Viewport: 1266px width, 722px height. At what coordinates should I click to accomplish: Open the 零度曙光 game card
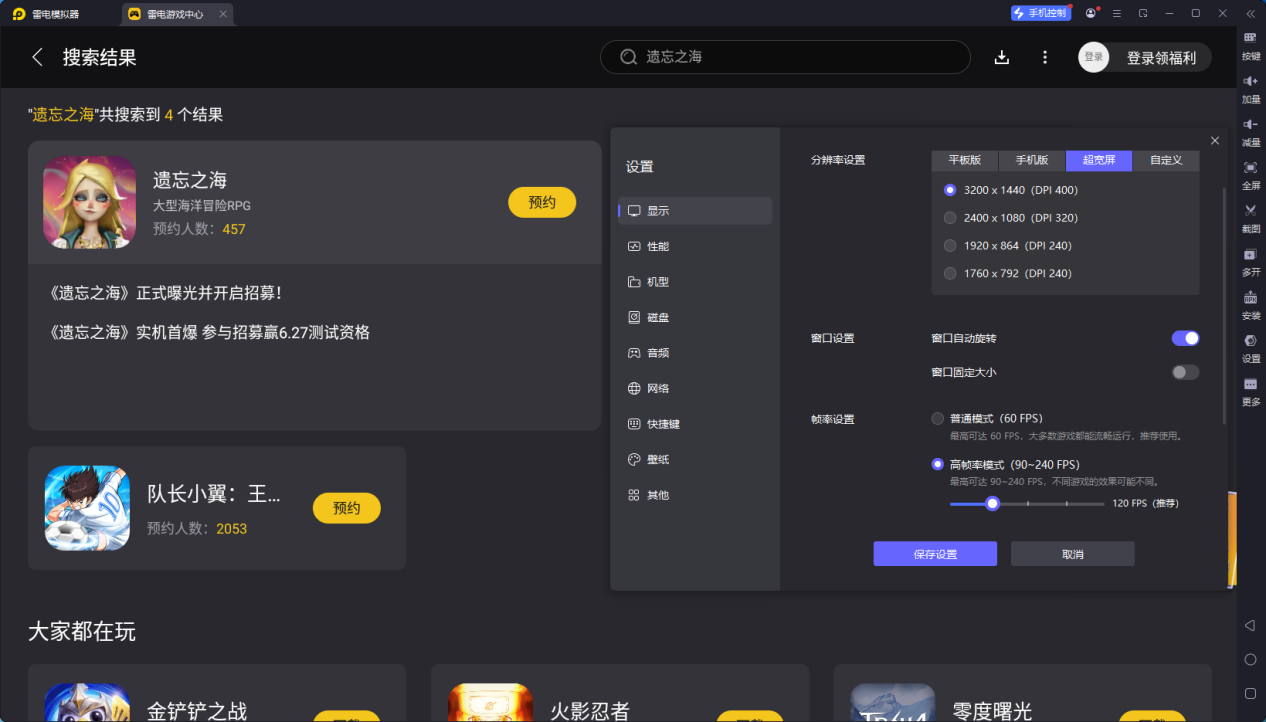pyautogui.click(x=1022, y=693)
